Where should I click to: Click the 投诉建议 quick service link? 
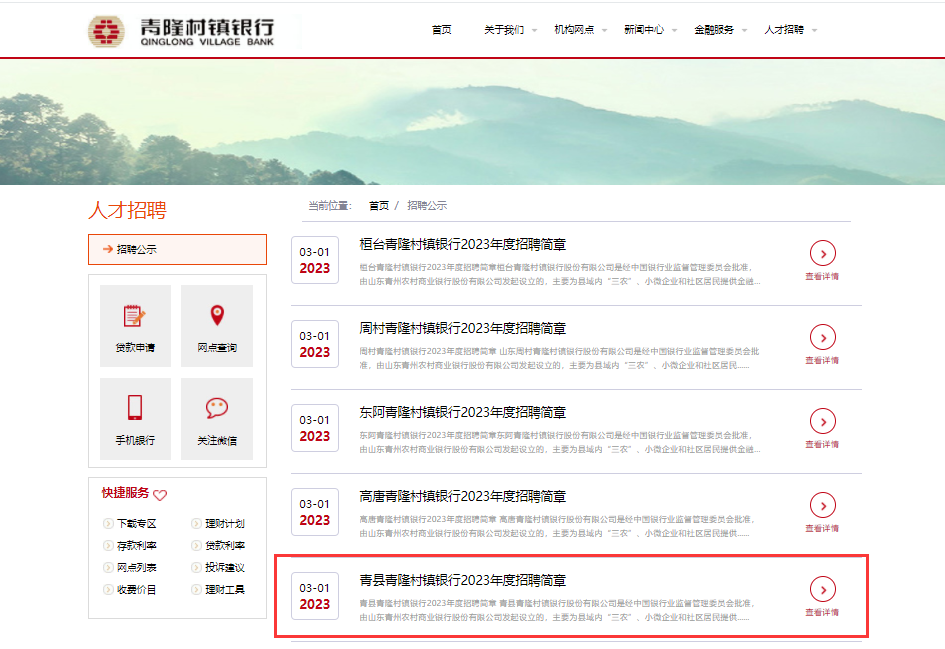point(224,568)
